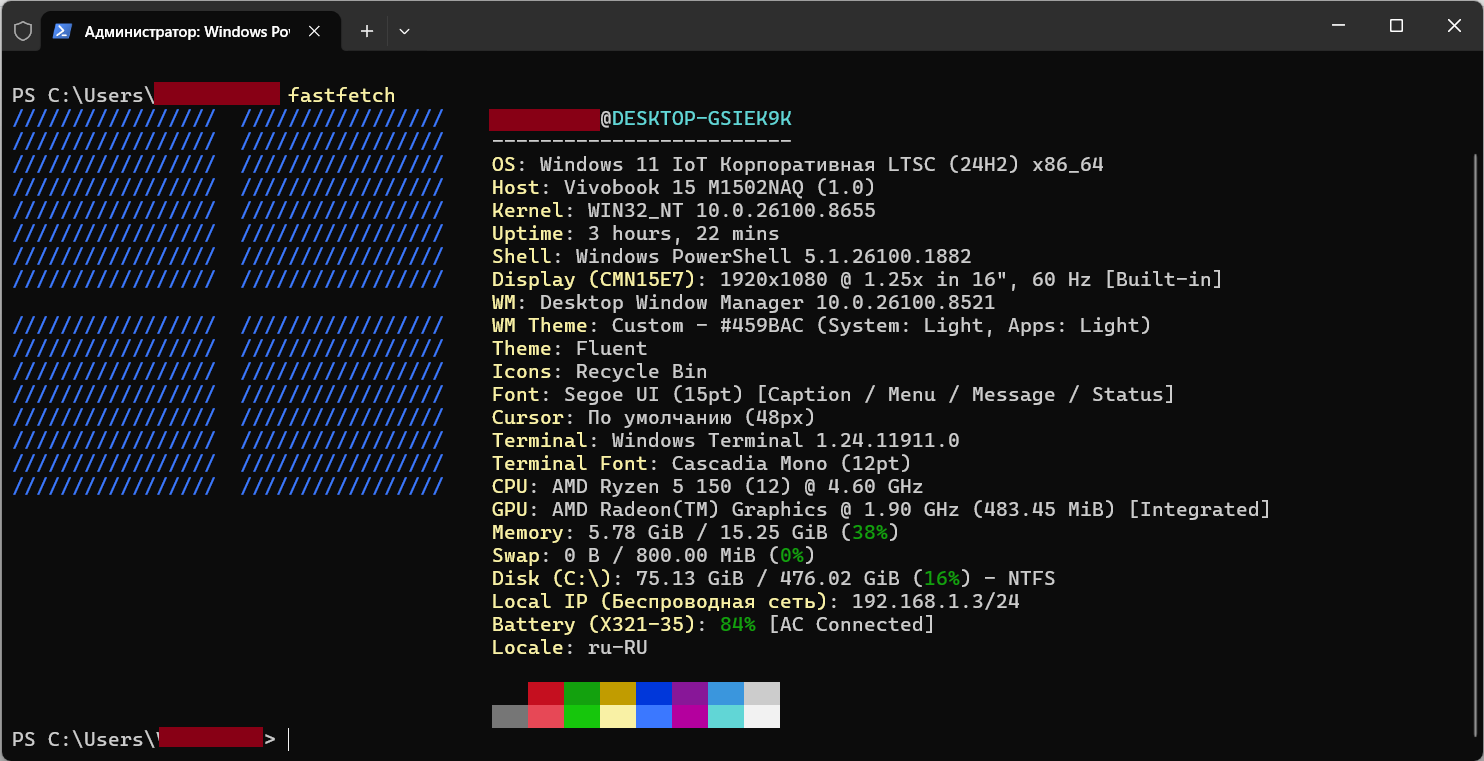
Task: Click the Font value 'Segoe UI (15pt)'
Action: pyautogui.click(x=654, y=394)
